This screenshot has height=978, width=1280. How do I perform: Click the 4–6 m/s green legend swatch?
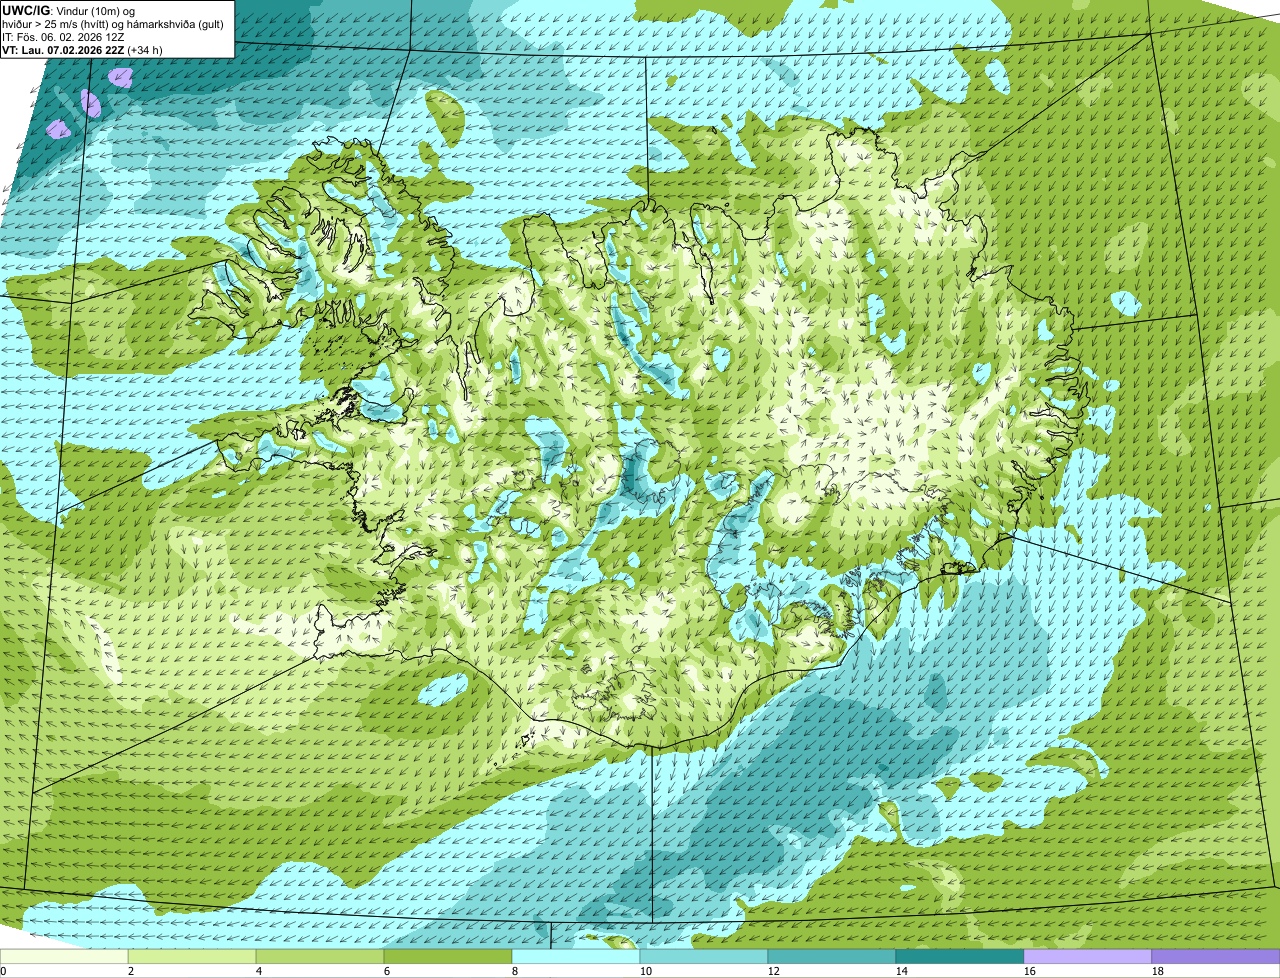tap(322, 956)
